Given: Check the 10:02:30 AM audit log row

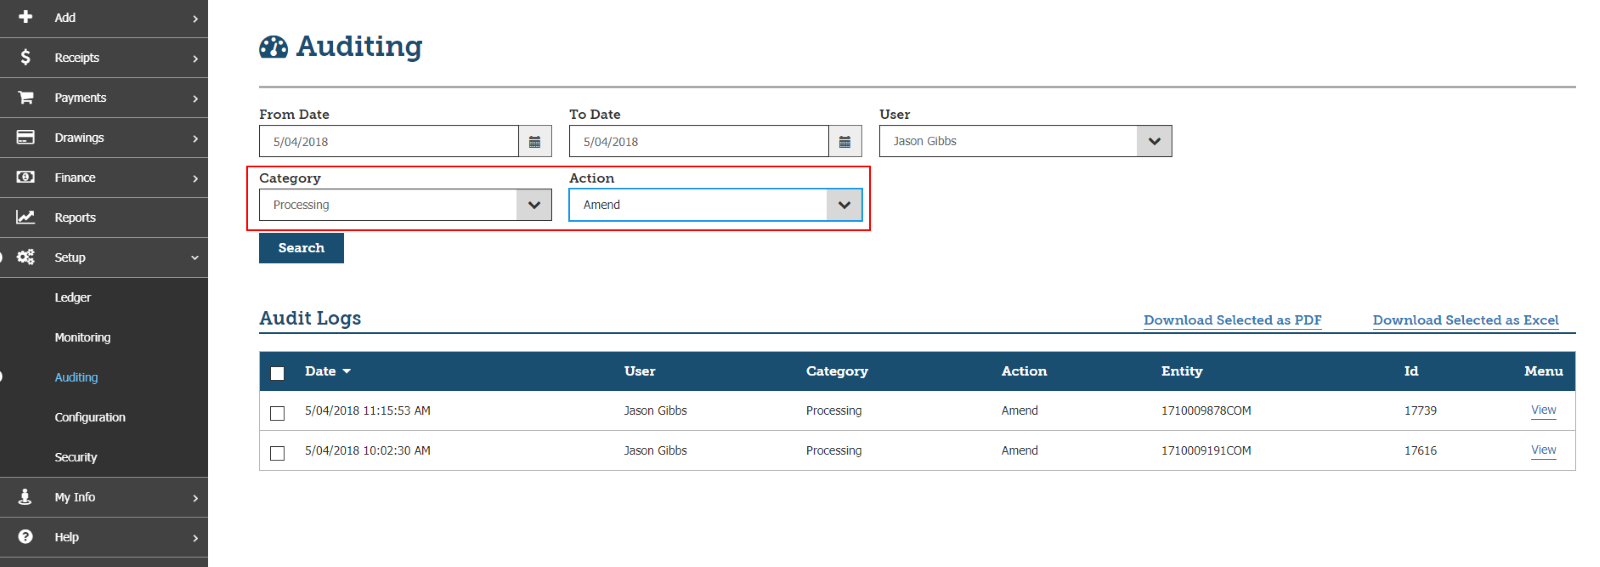Looking at the screenshot, I should [278, 453].
